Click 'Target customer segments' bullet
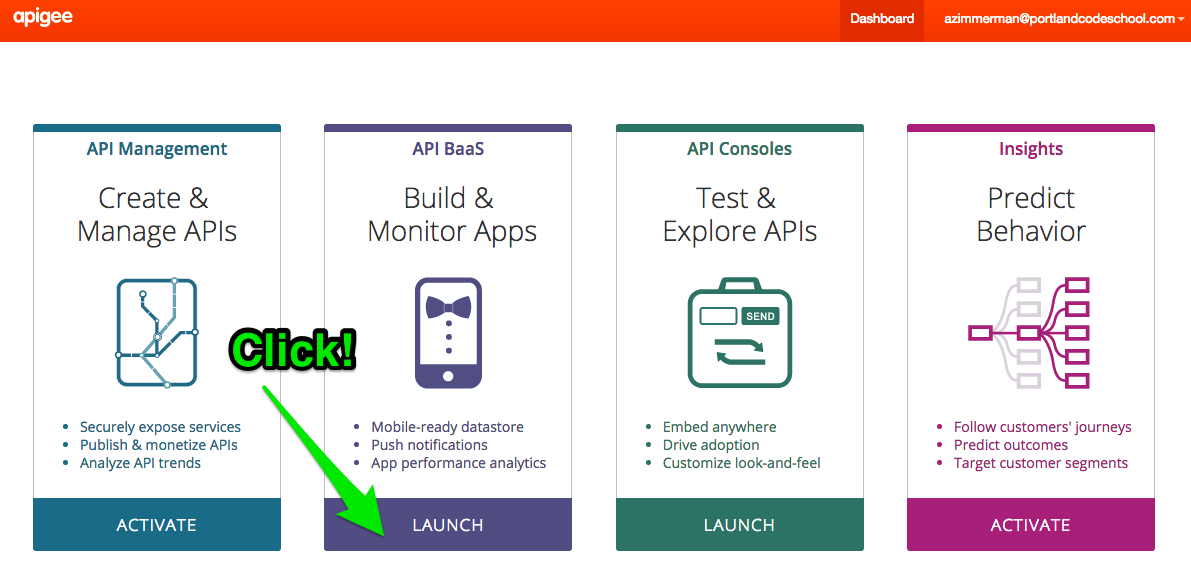The height and width of the screenshot is (580, 1191). pyautogui.click(x=1041, y=463)
